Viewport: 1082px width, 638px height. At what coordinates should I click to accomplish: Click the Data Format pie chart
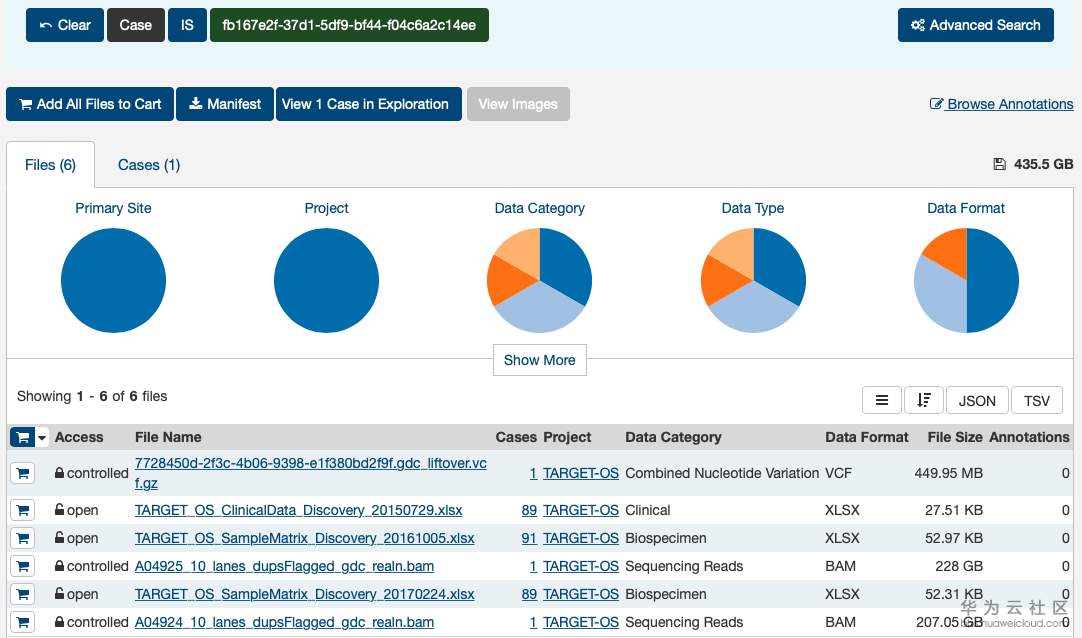tap(966, 280)
